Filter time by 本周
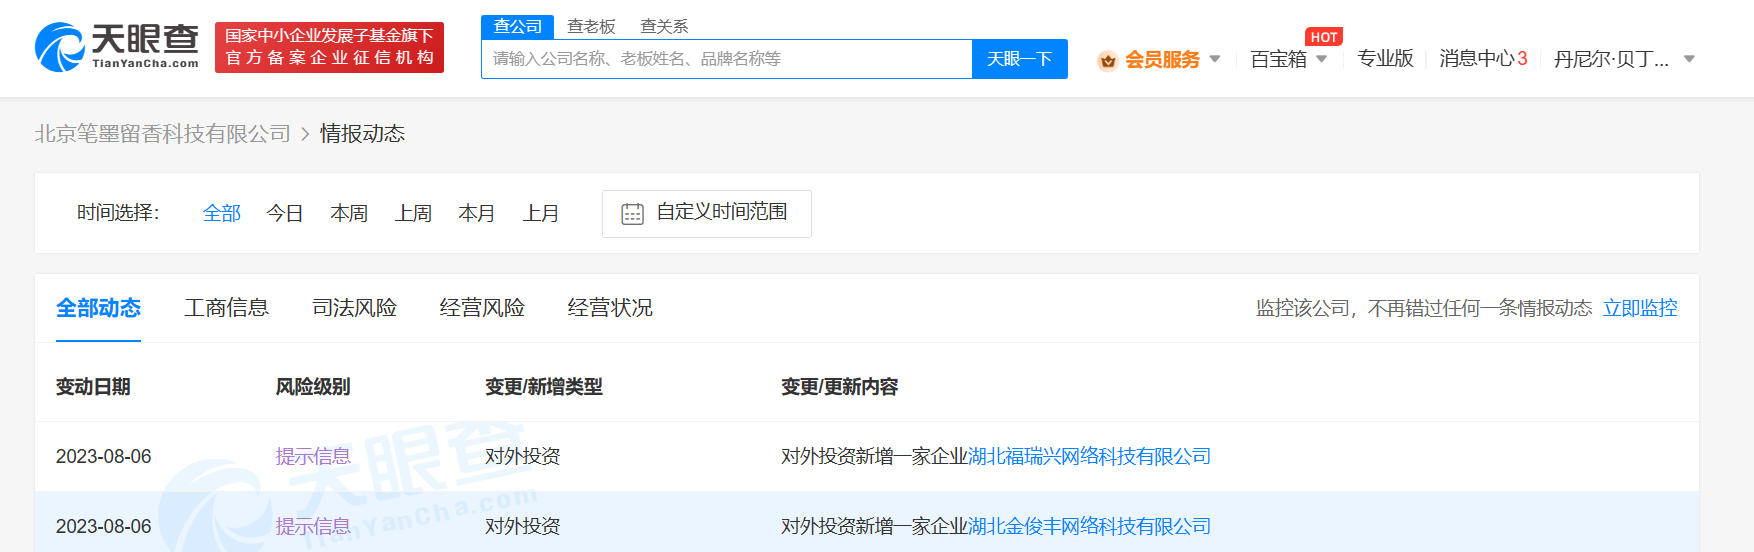The image size is (1754, 552). pyautogui.click(x=349, y=213)
